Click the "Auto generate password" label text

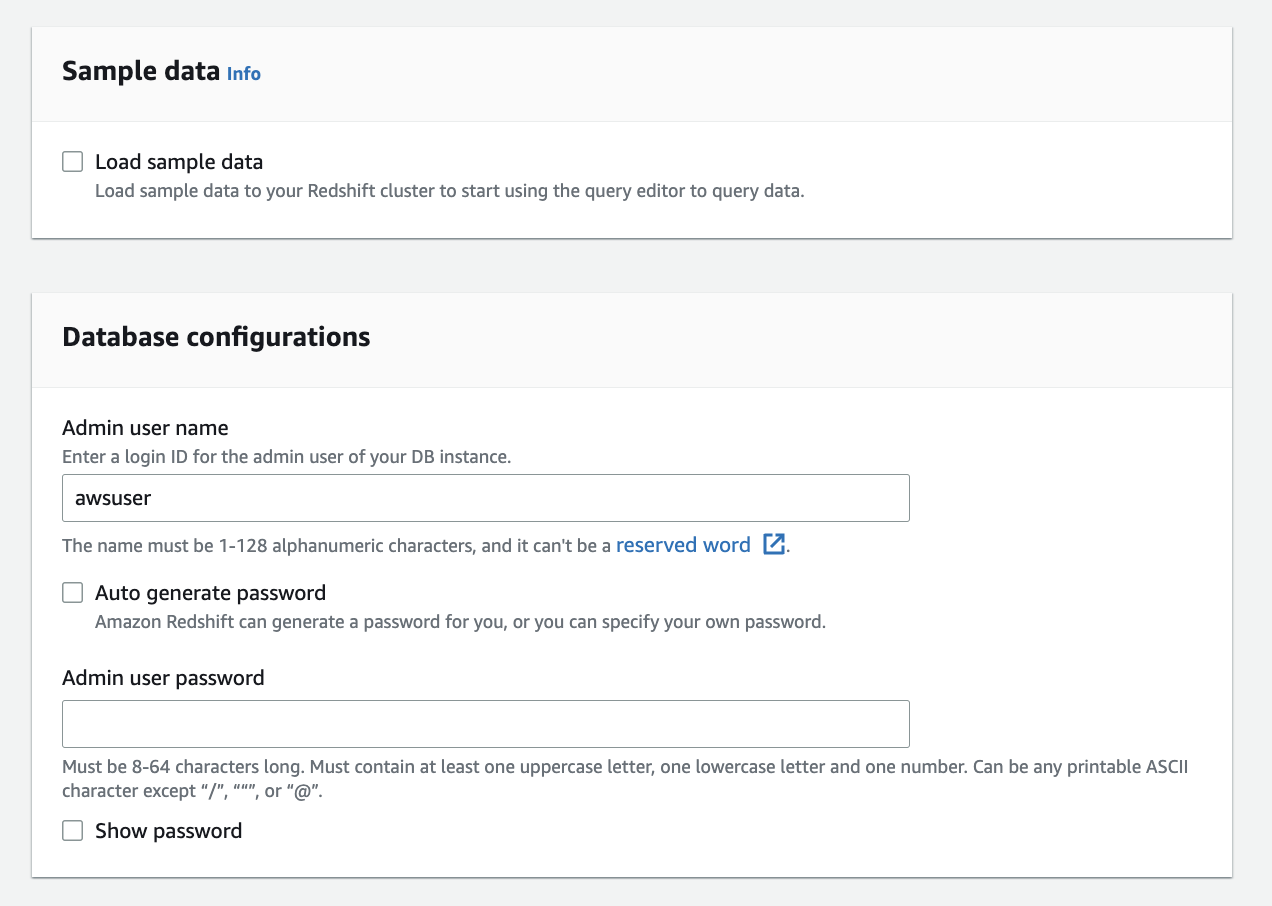210,593
